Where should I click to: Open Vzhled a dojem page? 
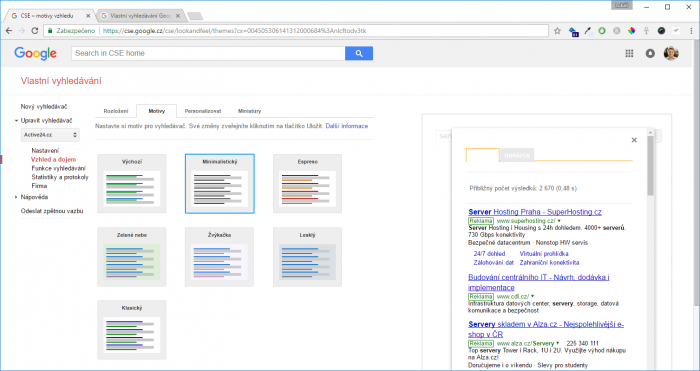point(54,159)
